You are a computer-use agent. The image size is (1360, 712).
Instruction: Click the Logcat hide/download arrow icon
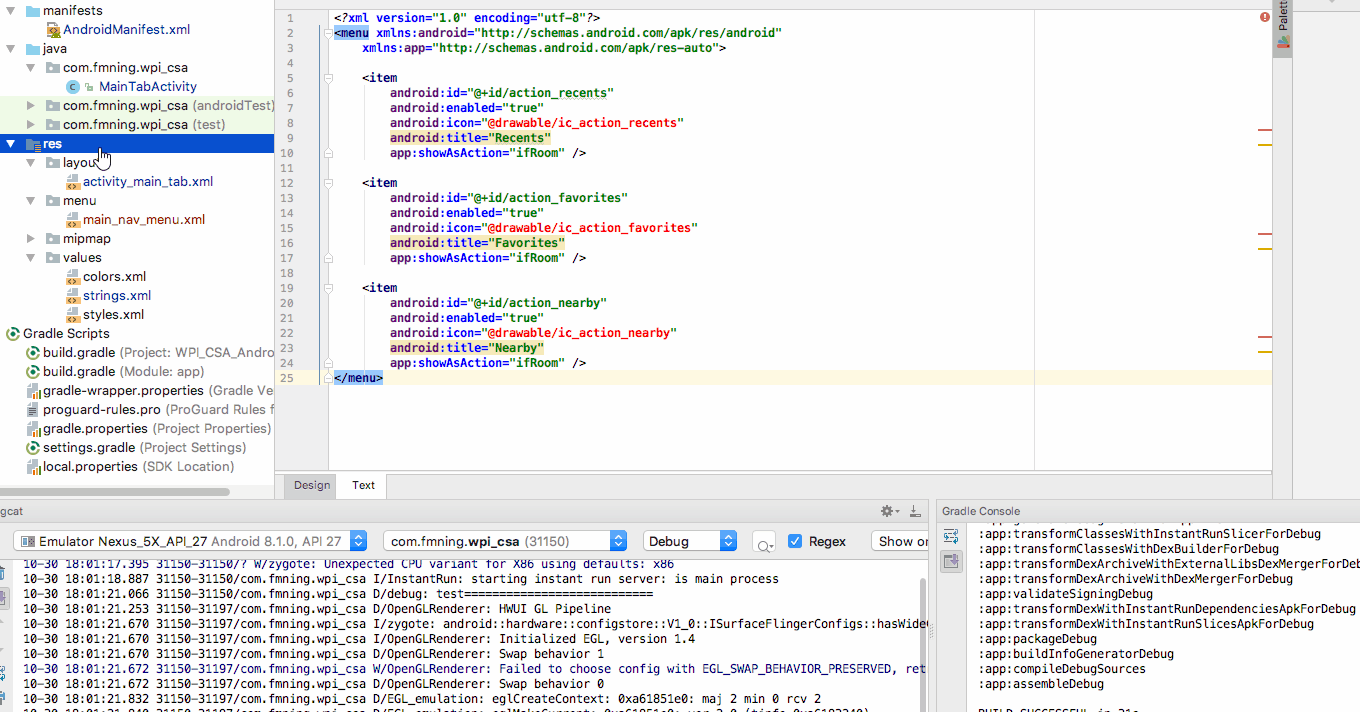(914, 511)
